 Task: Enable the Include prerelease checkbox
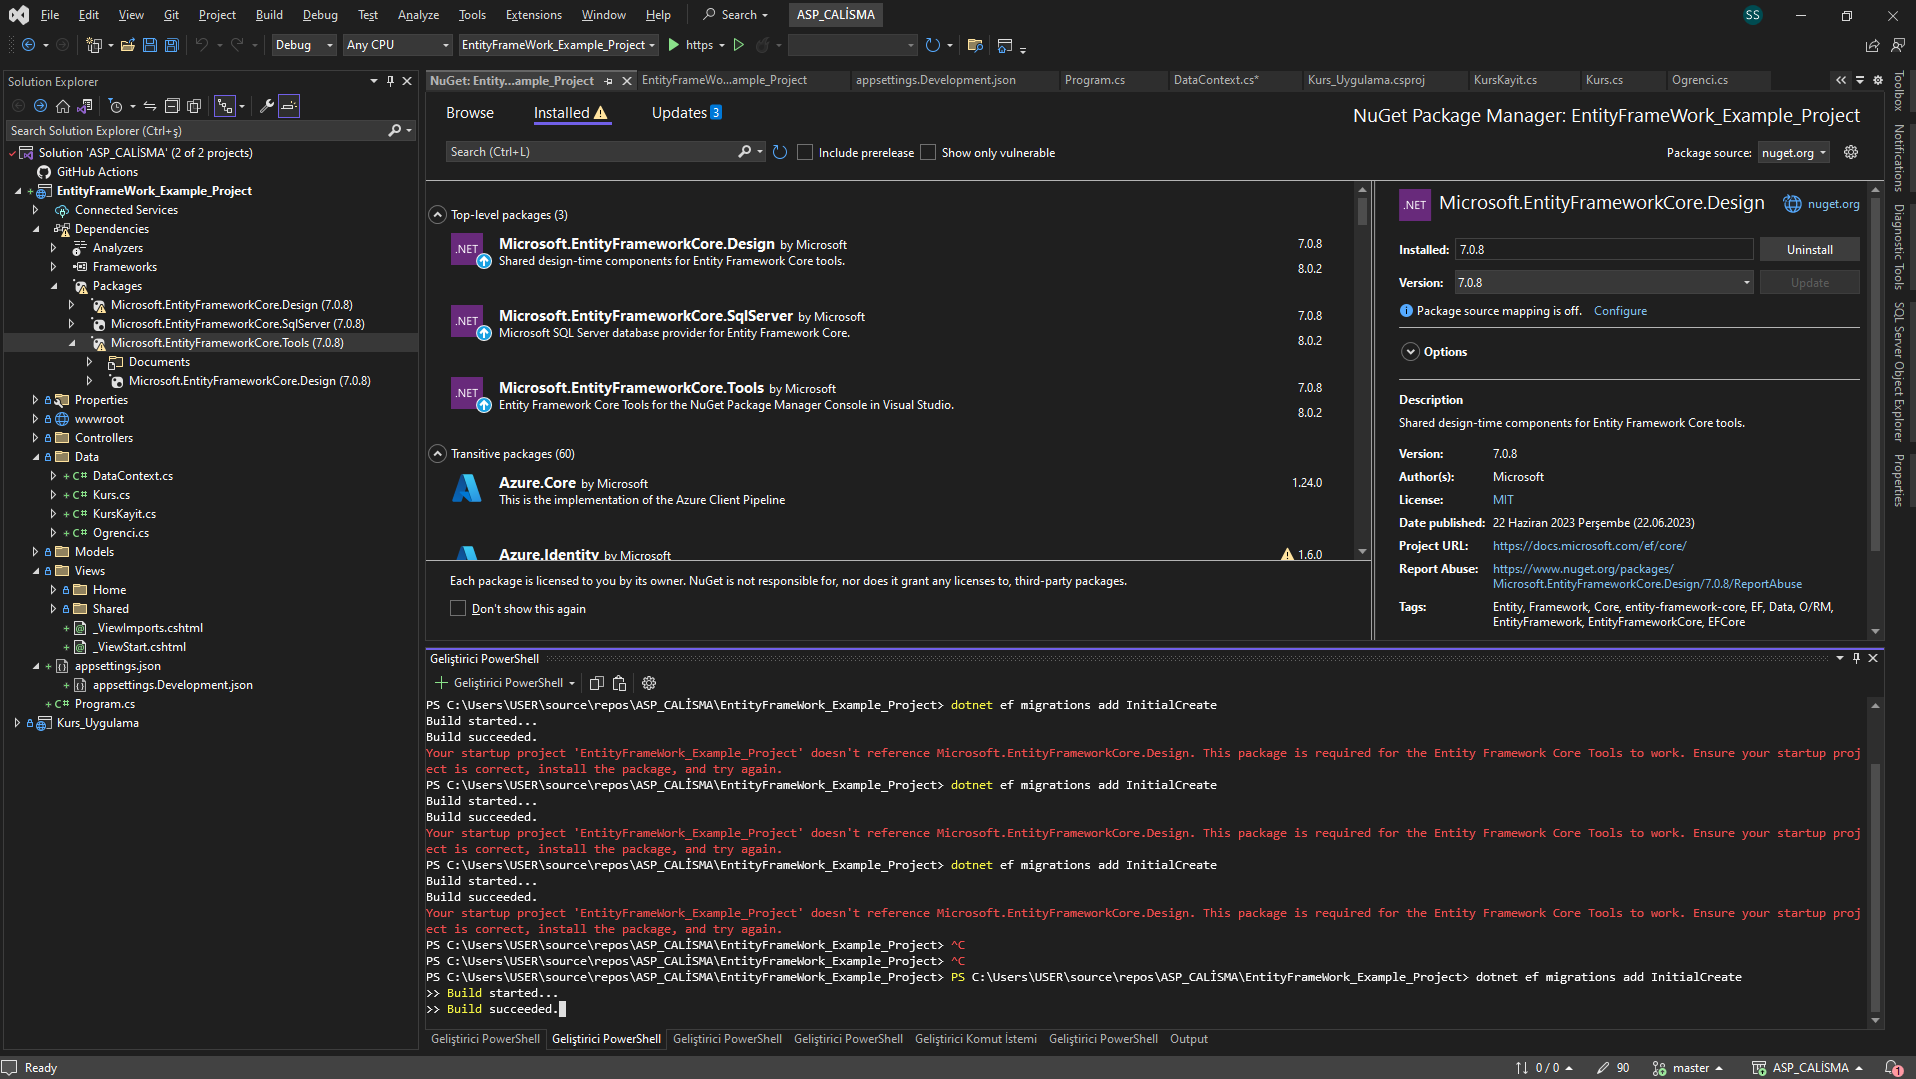point(805,152)
